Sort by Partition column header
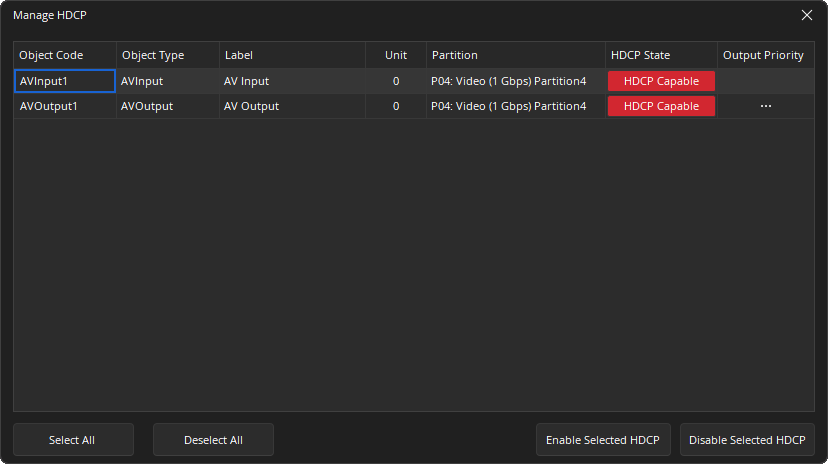Image resolution: width=828 pixels, height=464 pixels. pos(515,55)
